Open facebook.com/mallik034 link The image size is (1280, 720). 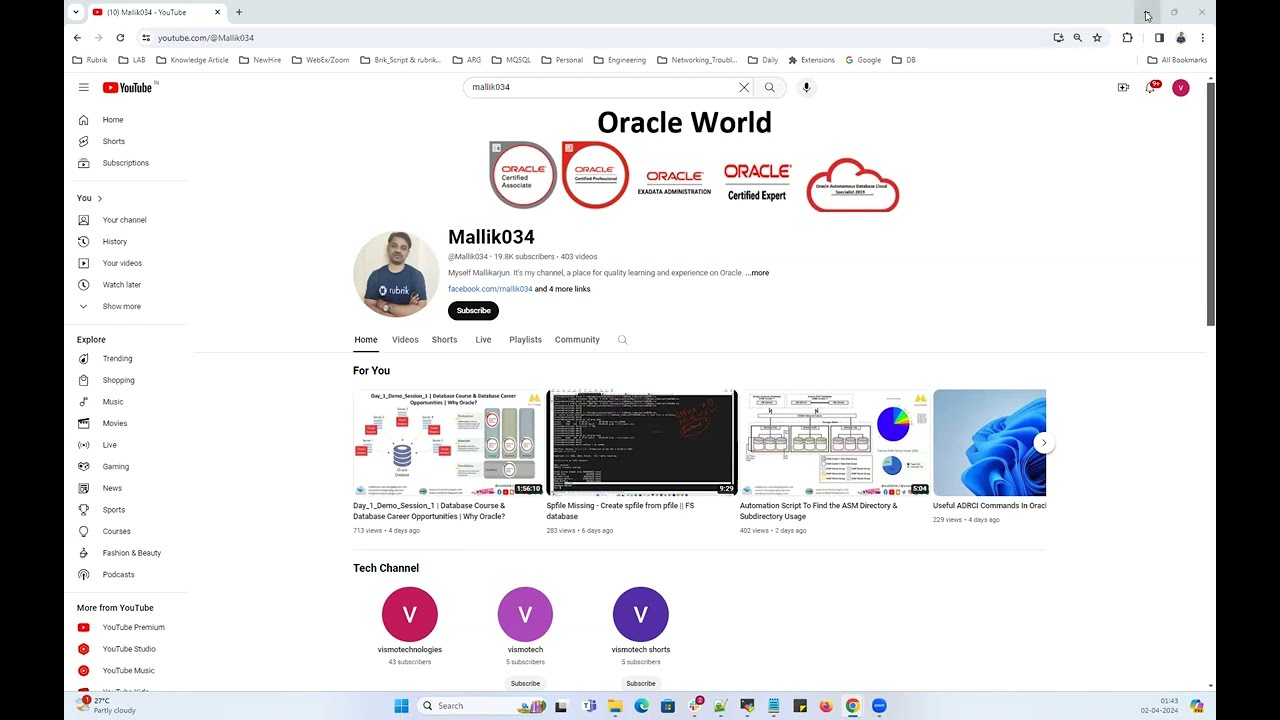490,289
